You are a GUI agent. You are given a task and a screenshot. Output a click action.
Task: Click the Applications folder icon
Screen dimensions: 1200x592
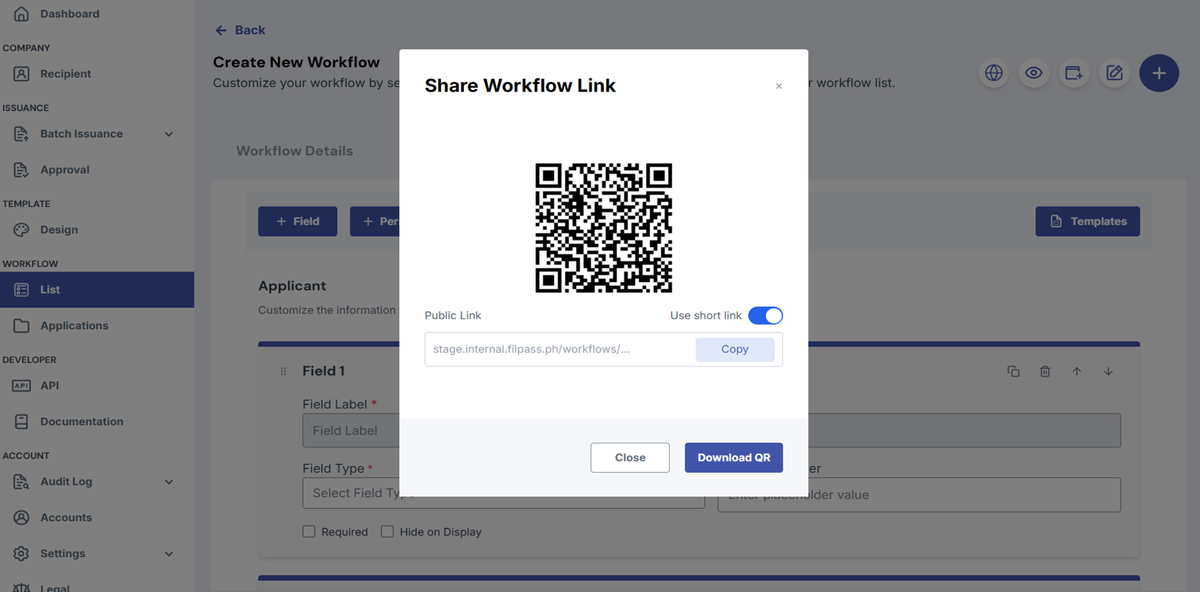(x=21, y=326)
